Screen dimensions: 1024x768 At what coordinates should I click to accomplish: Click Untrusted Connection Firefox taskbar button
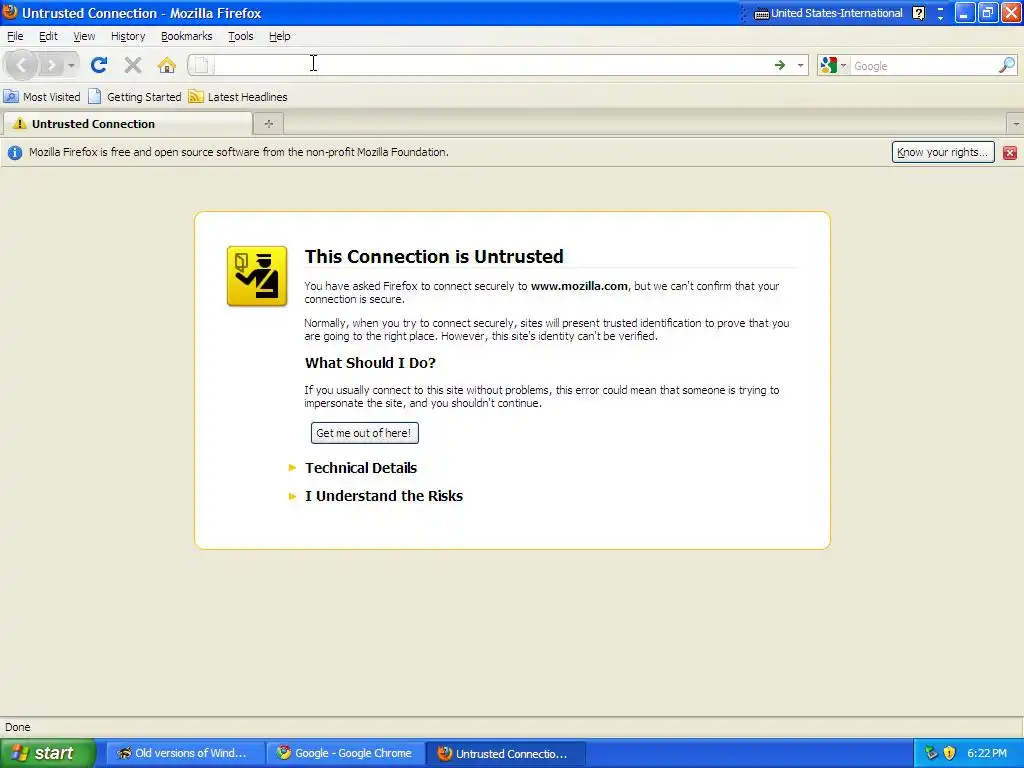click(x=505, y=753)
